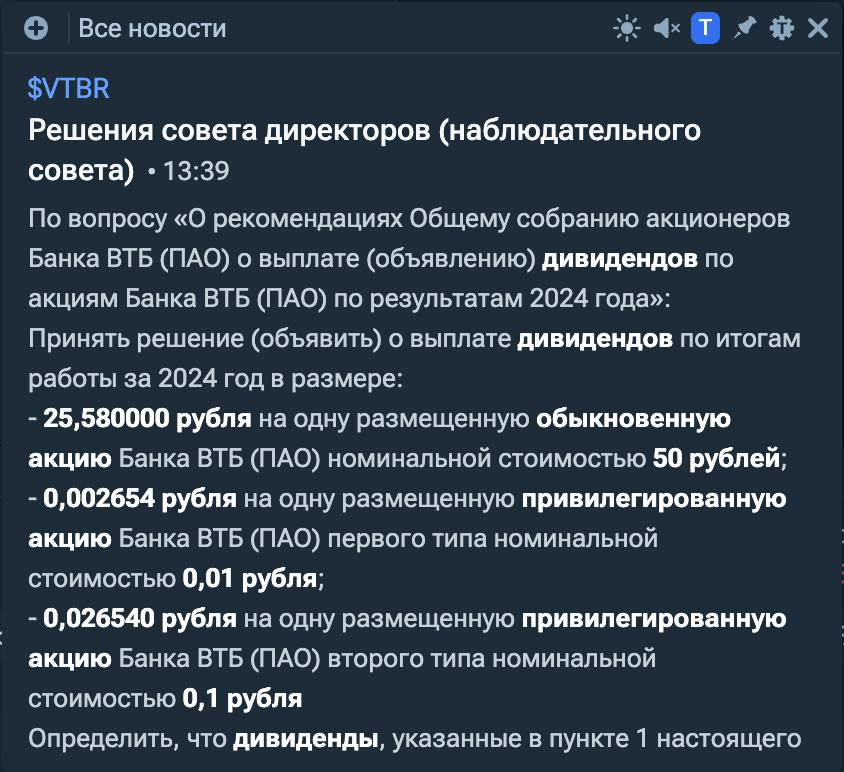Click the bold word обыкновенную

pyautogui.click(x=633, y=418)
